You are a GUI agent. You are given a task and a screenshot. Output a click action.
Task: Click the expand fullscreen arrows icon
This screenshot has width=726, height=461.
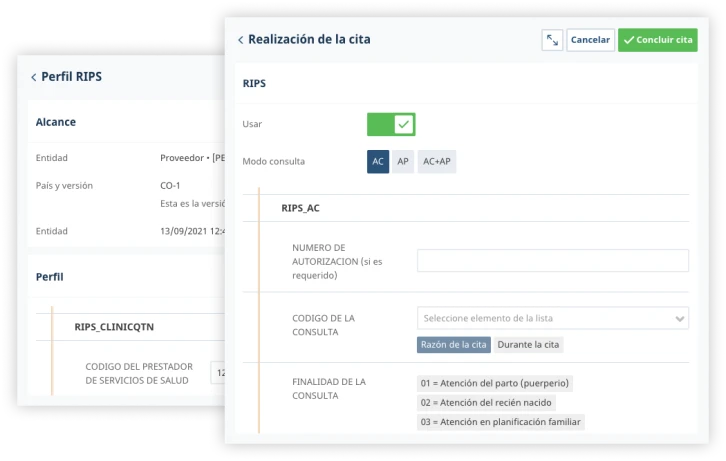[552, 40]
